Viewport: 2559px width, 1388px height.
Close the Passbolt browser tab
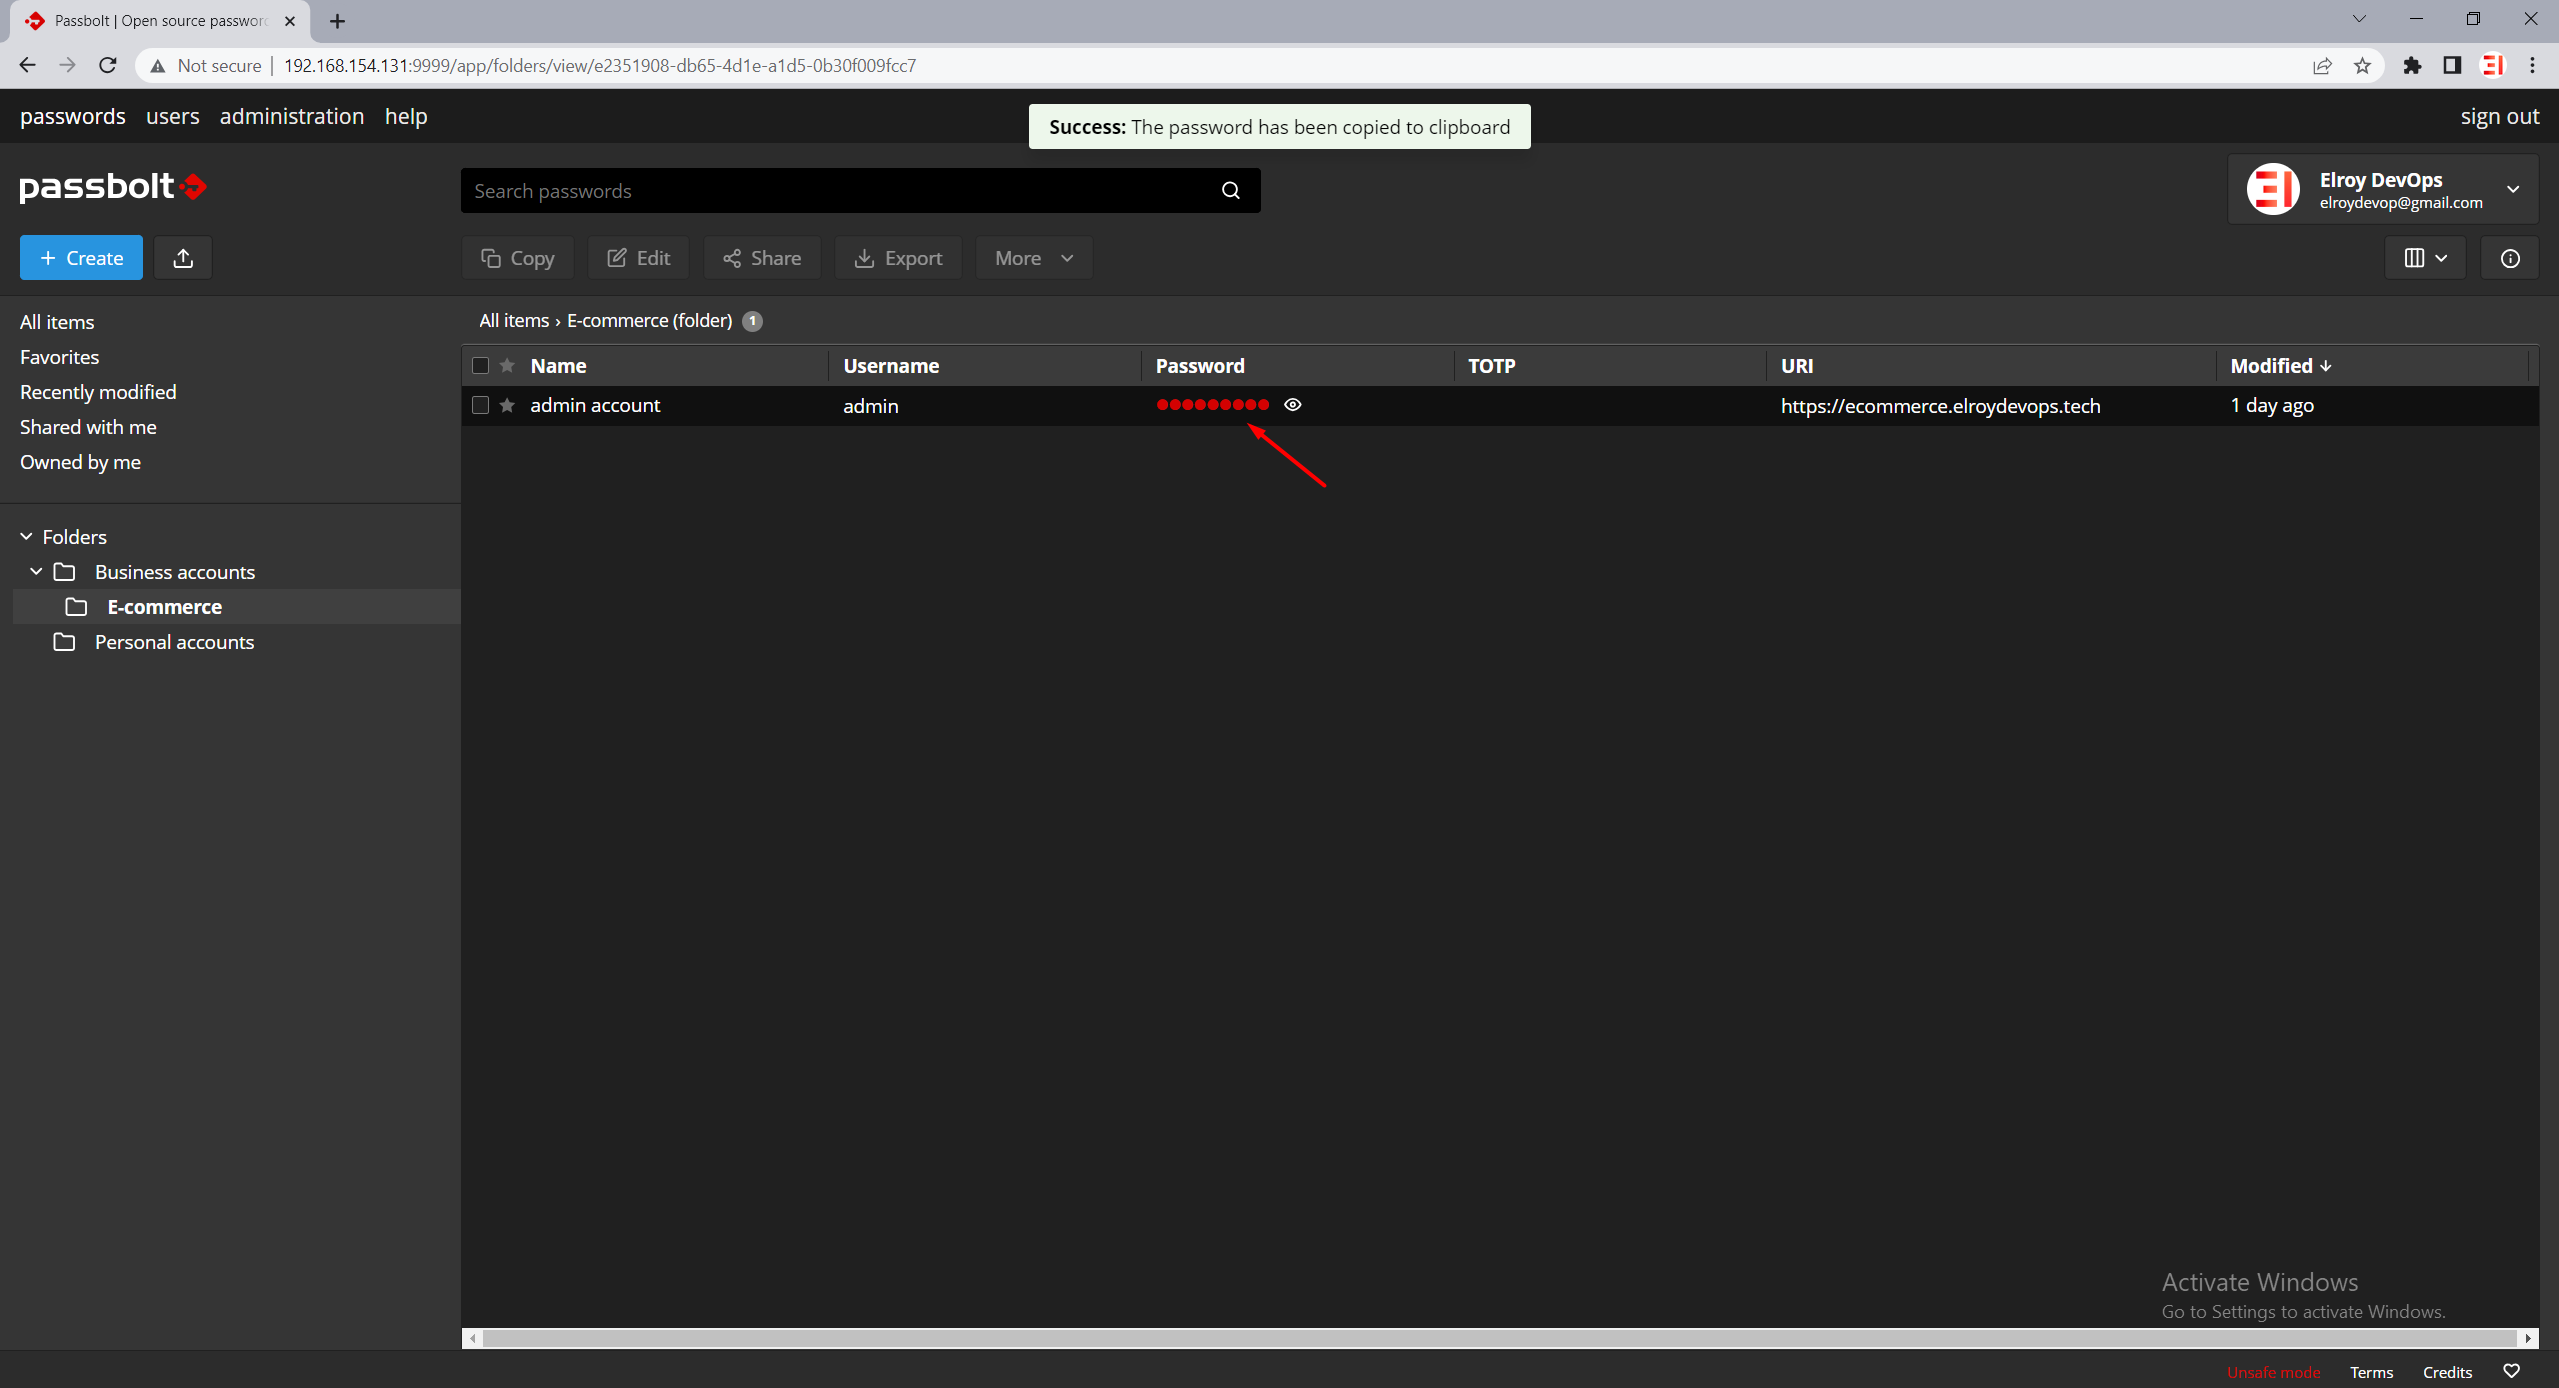coord(290,21)
